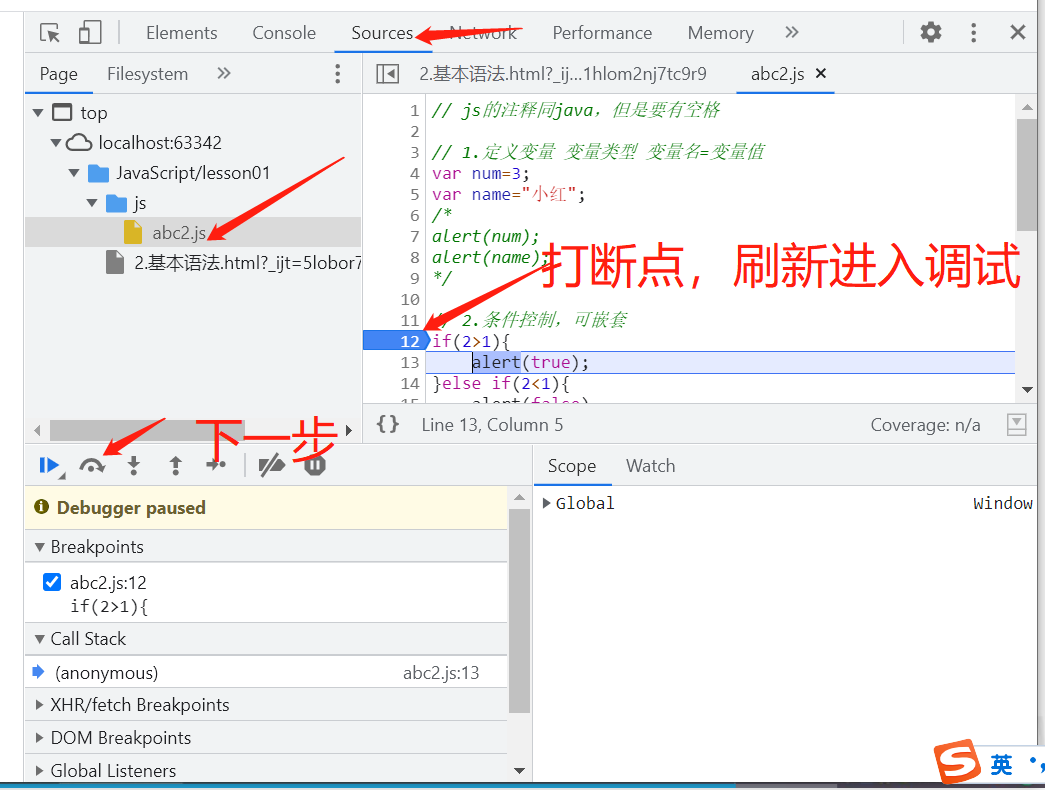Open the DevTools three-dot customize menu
Image resolution: width=1045 pixels, height=790 pixels.
click(974, 33)
